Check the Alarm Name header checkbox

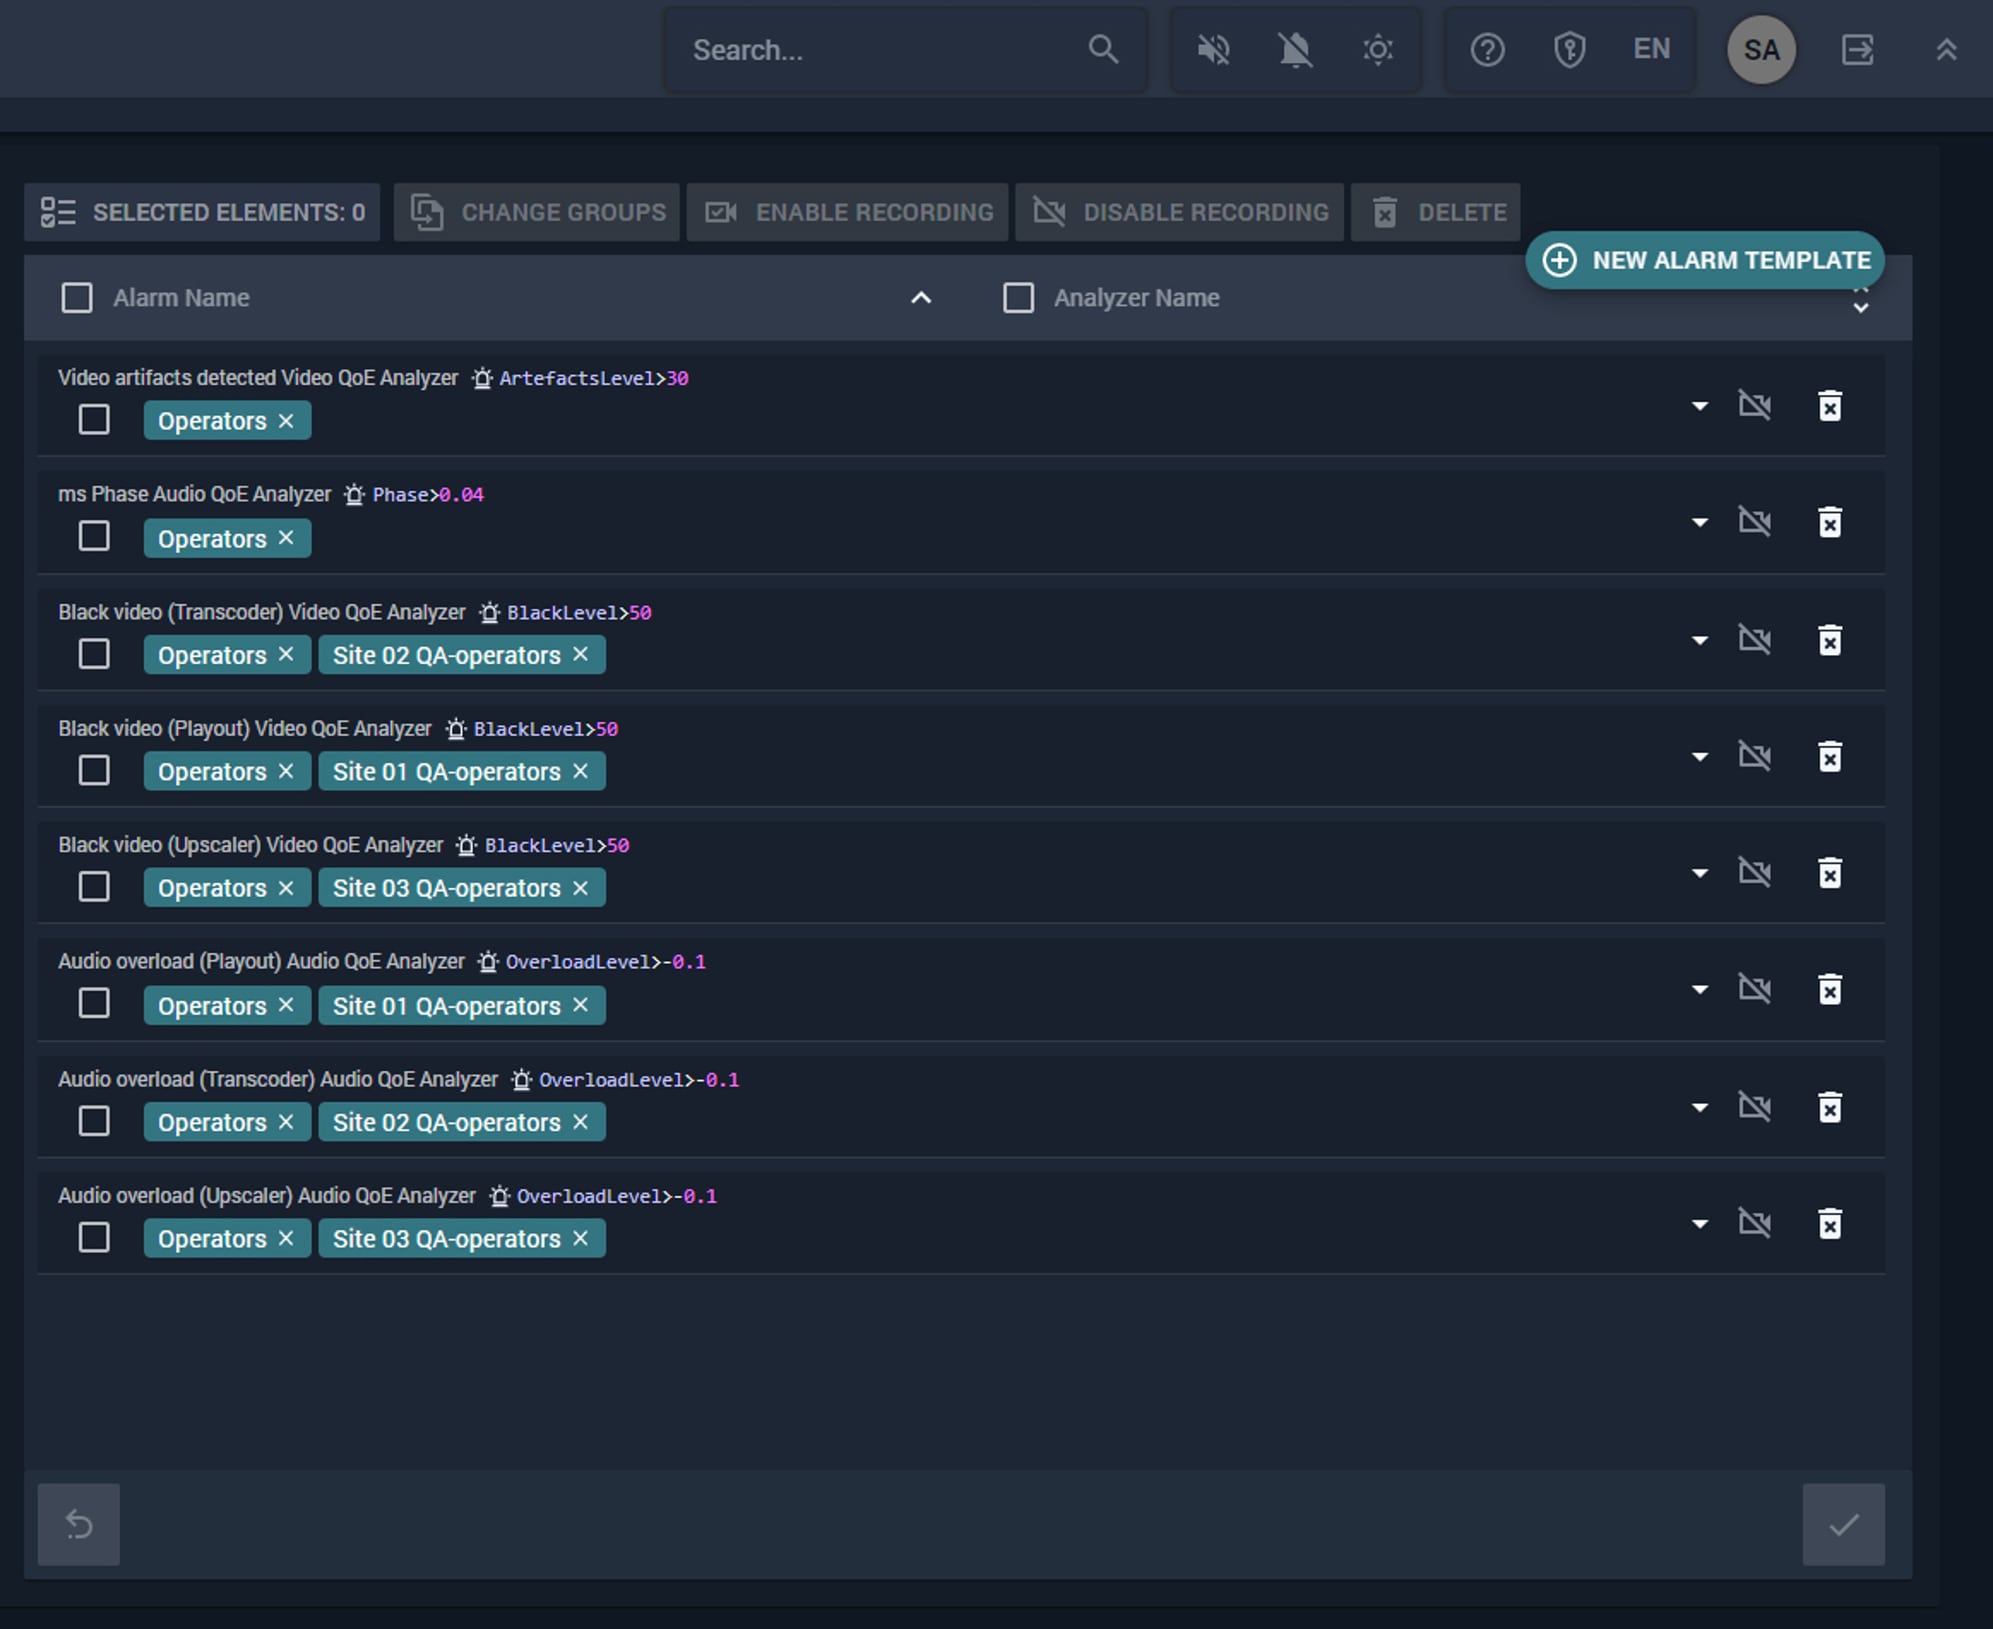77,298
